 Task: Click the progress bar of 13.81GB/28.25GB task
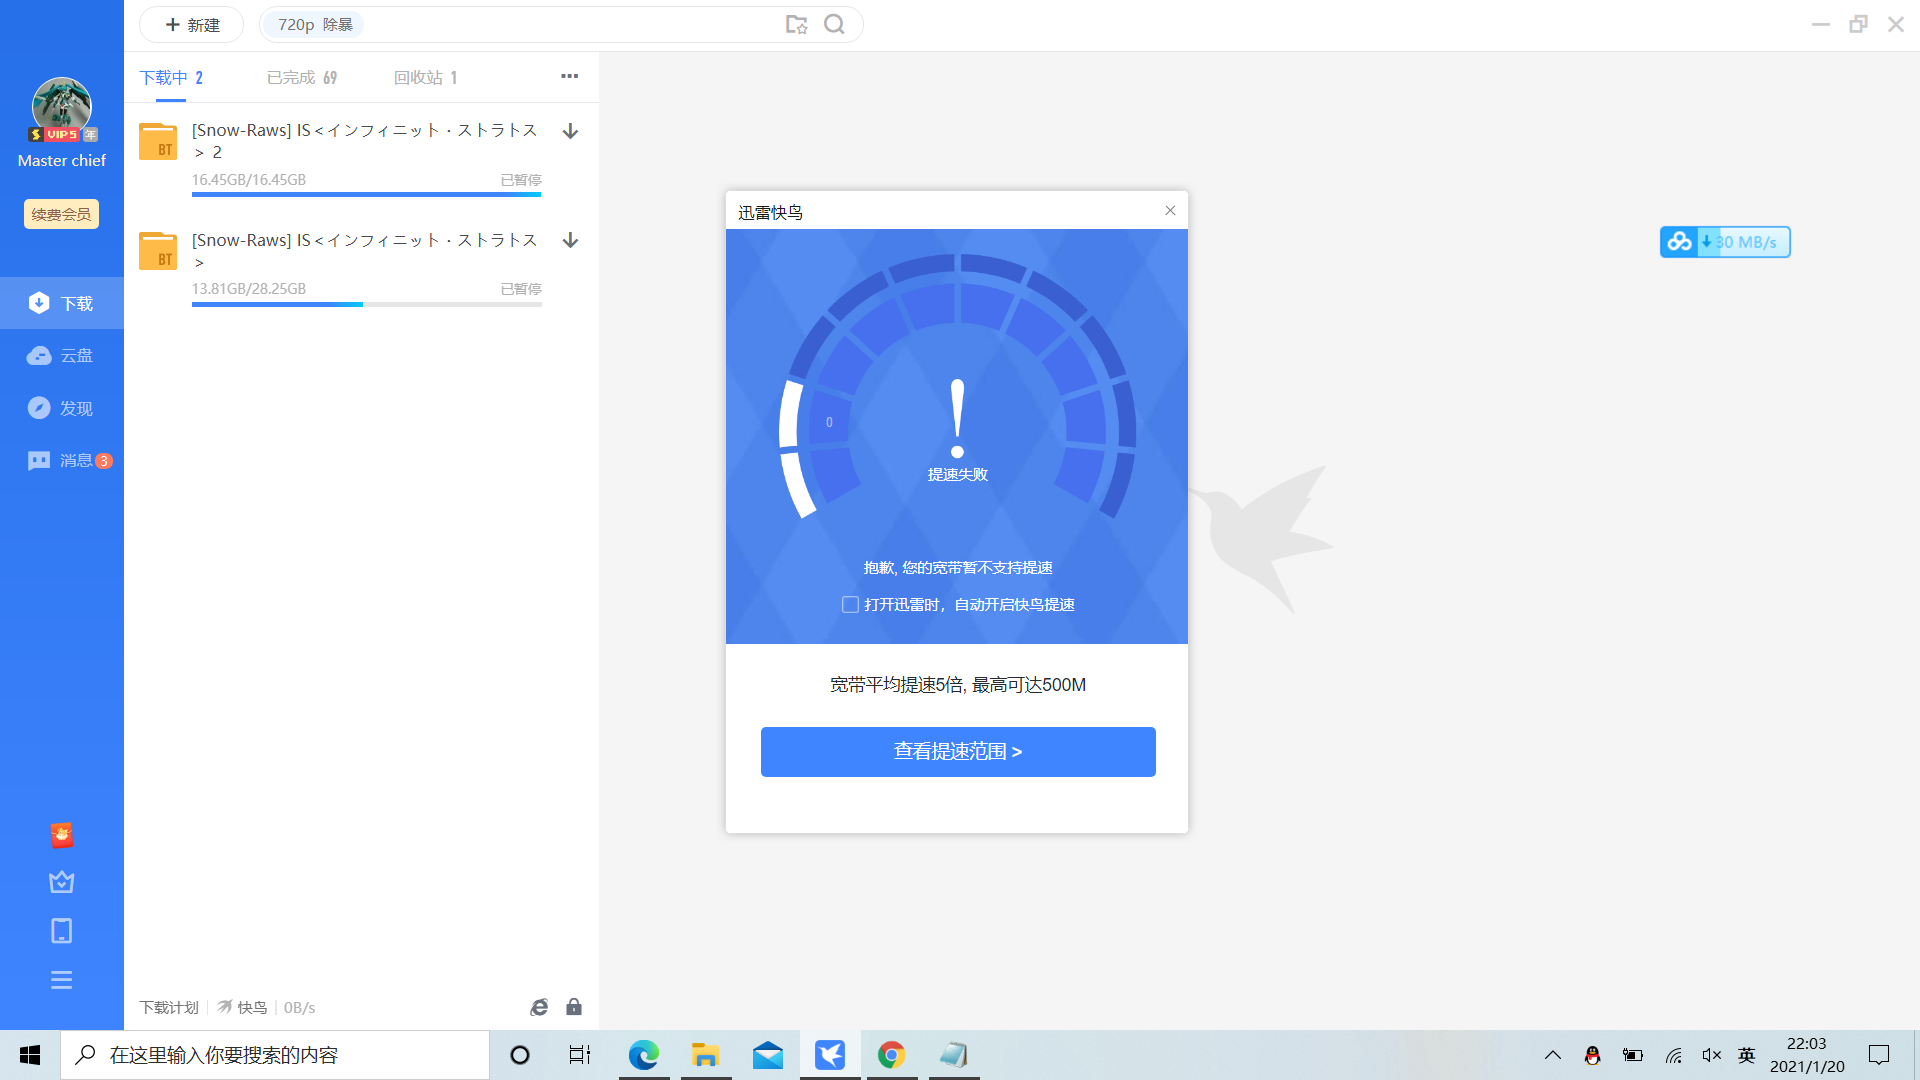coord(367,304)
